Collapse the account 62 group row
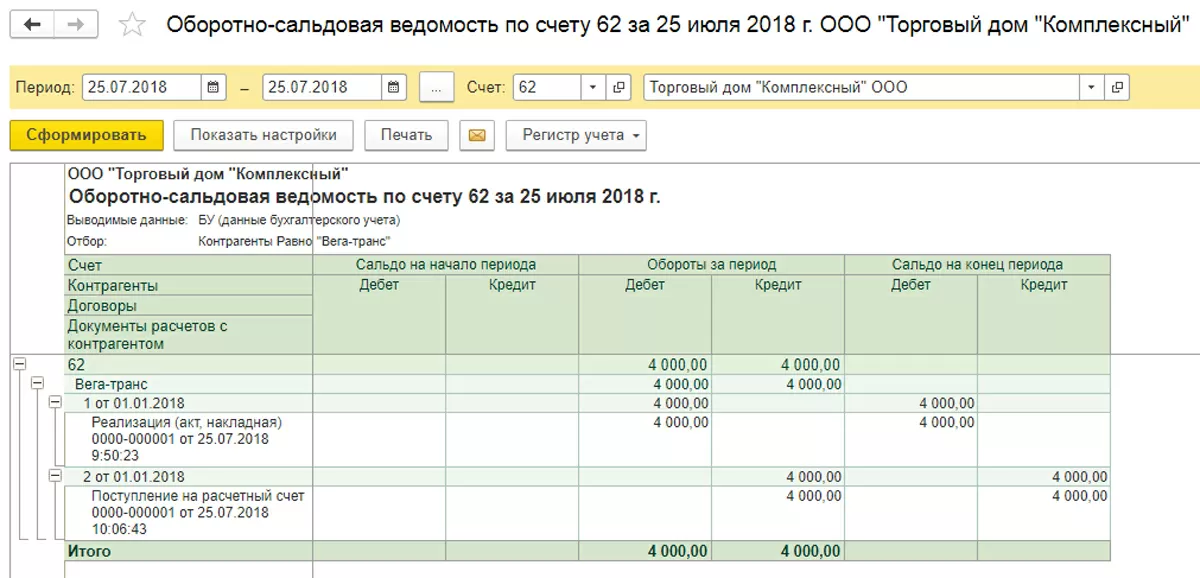The width and height of the screenshot is (1200, 578). [x=19, y=364]
